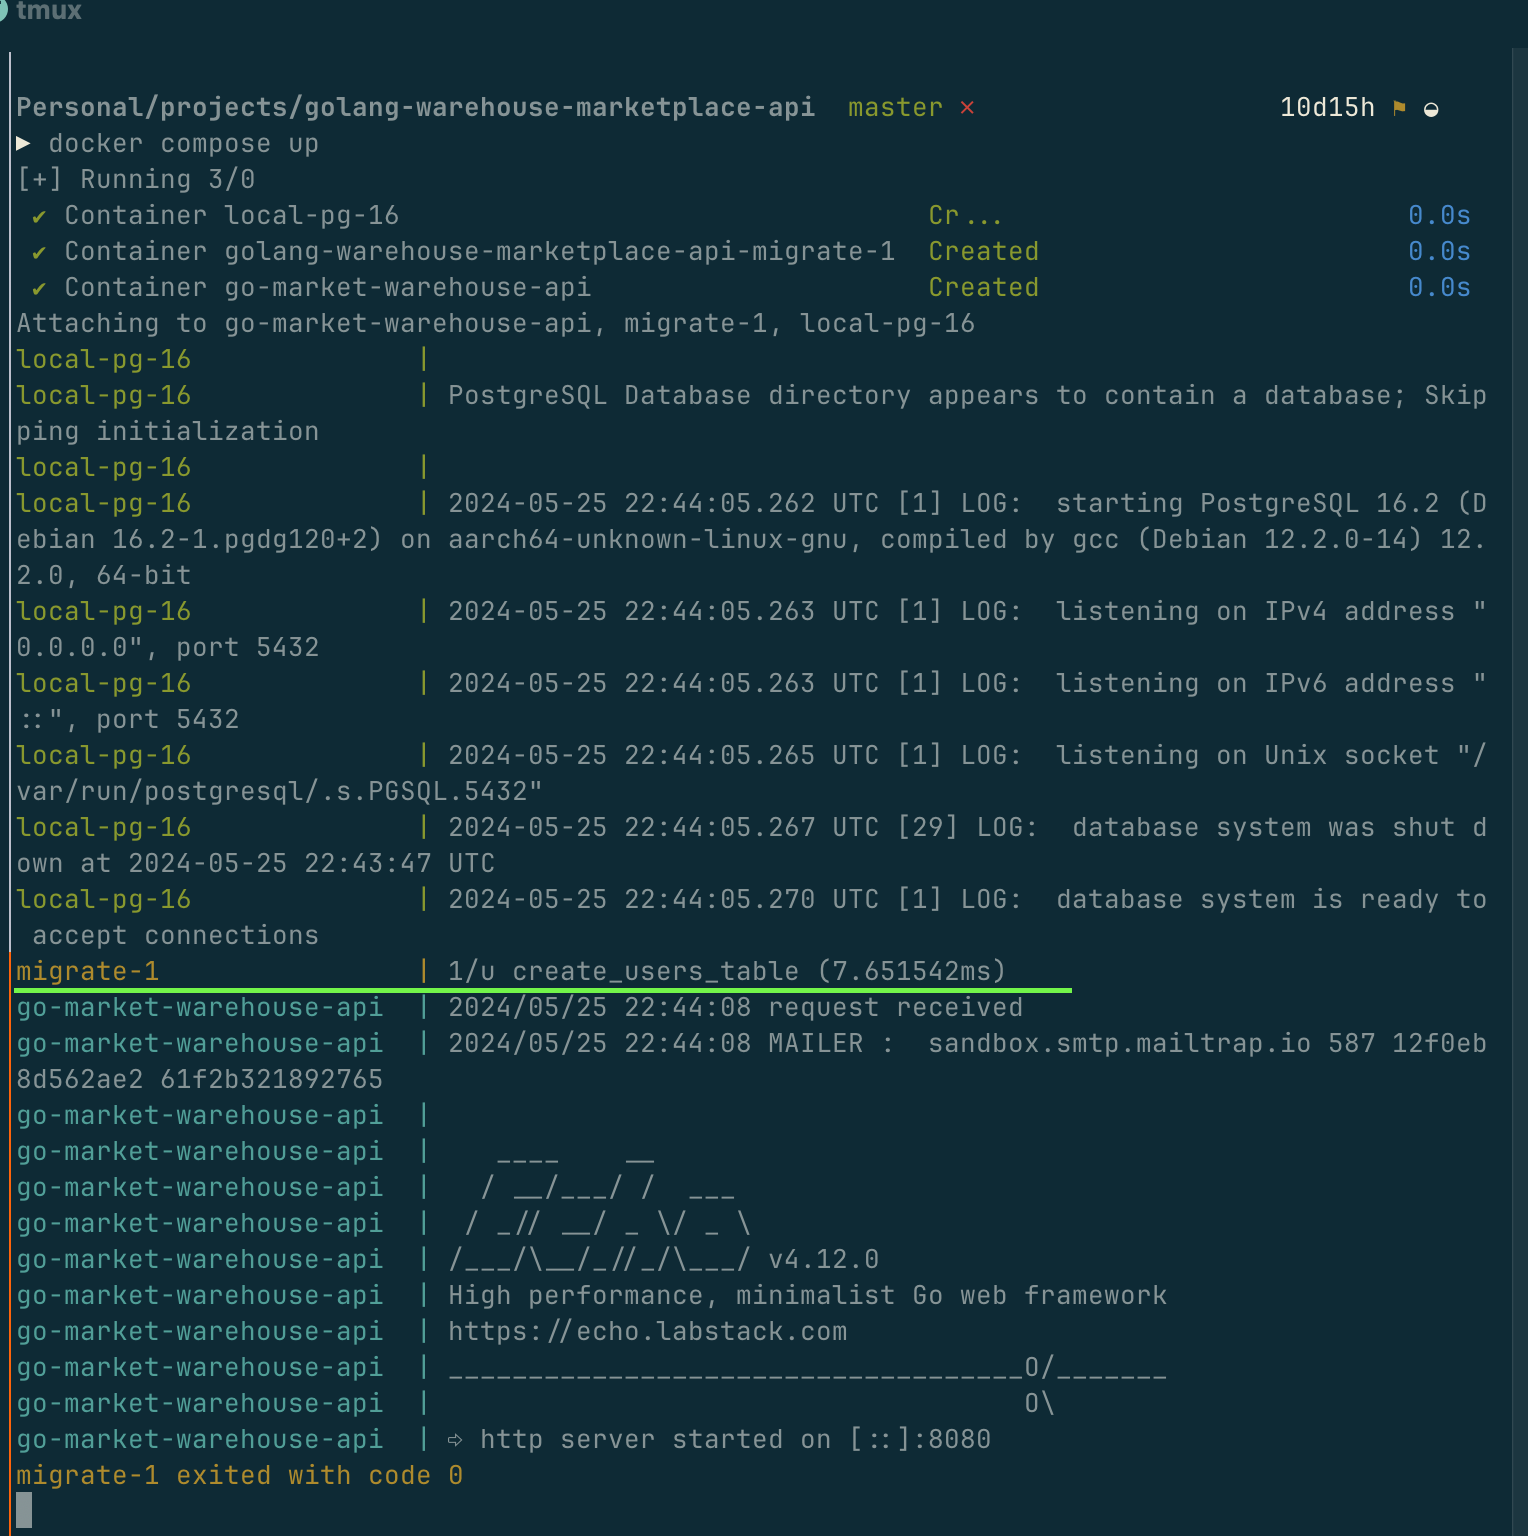Toggle the session duration indicator showing 10d15h
The width and height of the screenshot is (1528, 1536).
click(1327, 107)
